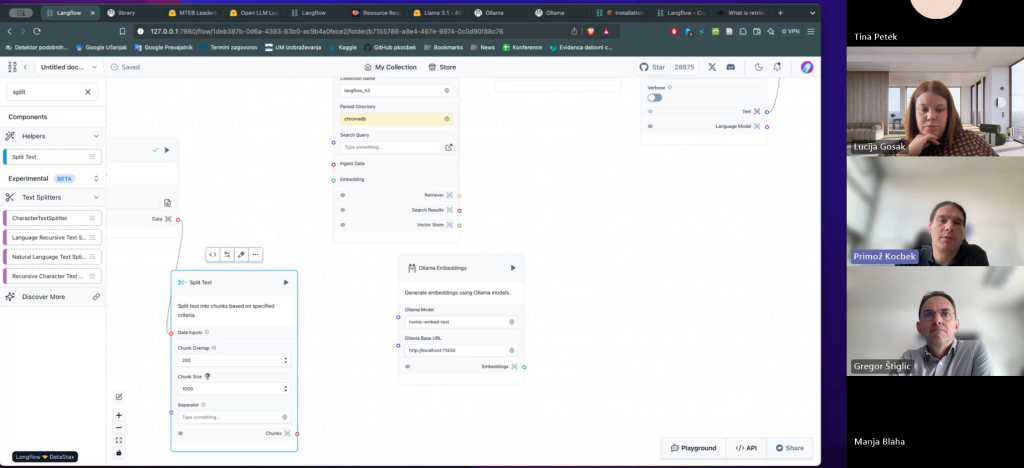The image size is (1024, 468).
Task: Switch to the Llama 3.1 browser tab
Action: pyautogui.click(x=437, y=13)
